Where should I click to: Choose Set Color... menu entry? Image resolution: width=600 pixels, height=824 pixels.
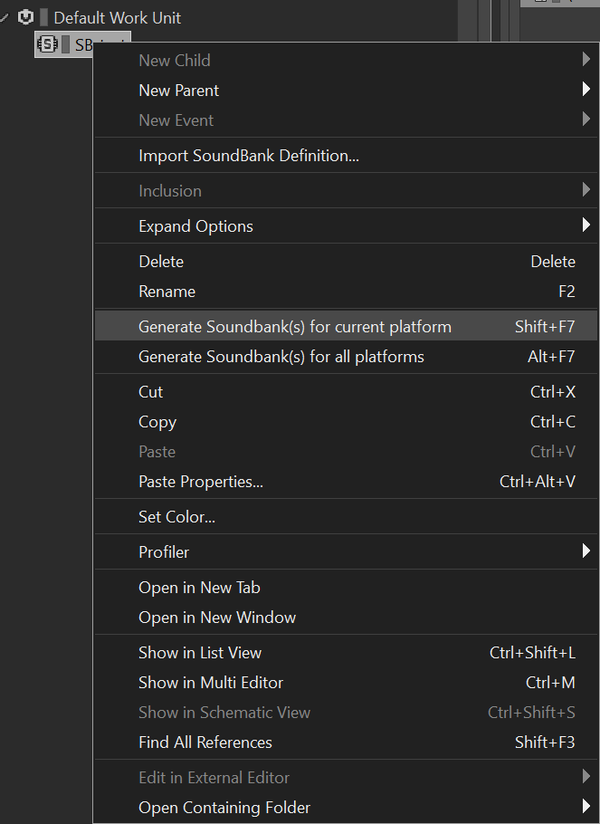click(177, 517)
